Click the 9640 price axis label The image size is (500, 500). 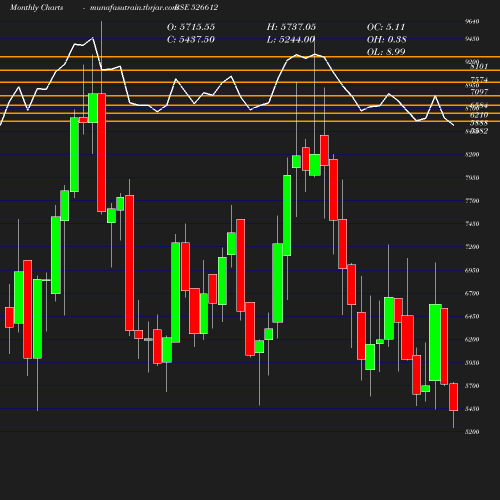[472, 21]
